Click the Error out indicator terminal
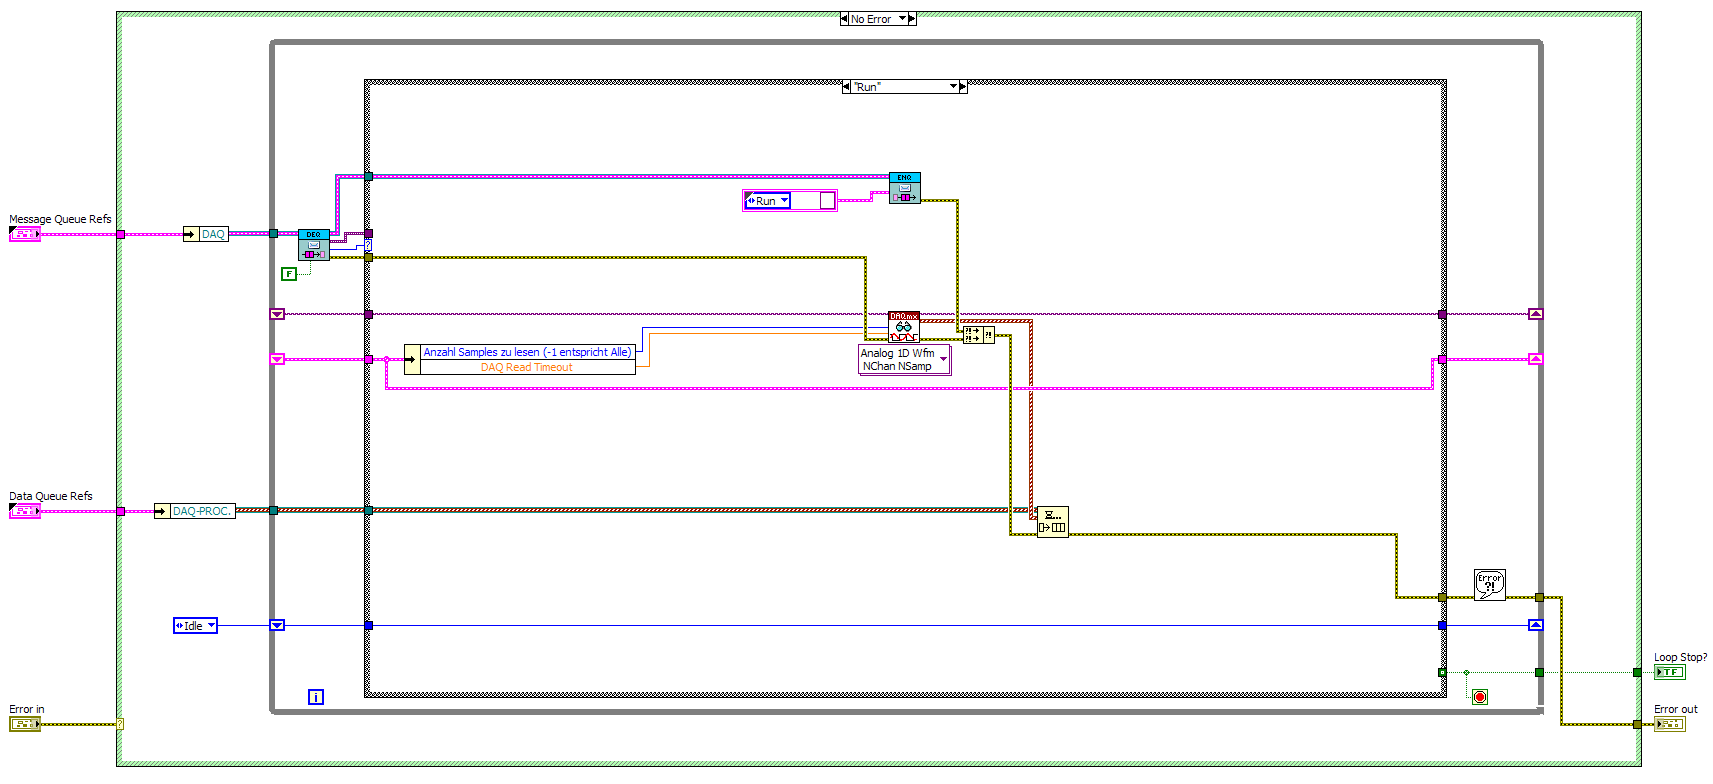 click(1669, 724)
